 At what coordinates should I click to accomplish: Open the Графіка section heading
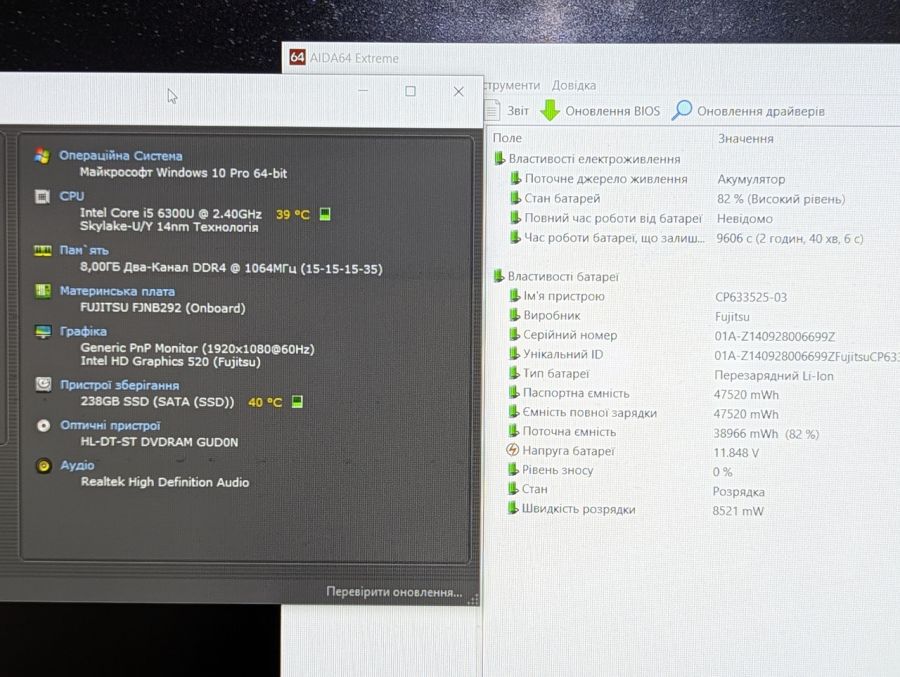pos(83,331)
